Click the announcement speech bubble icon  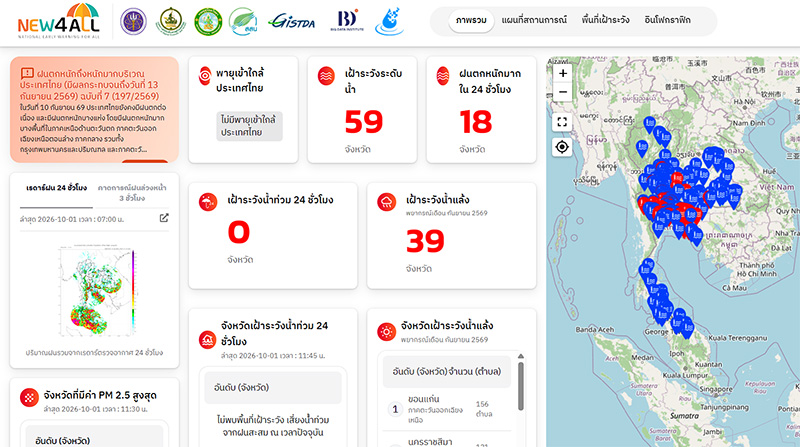pyautogui.click(x=27, y=73)
